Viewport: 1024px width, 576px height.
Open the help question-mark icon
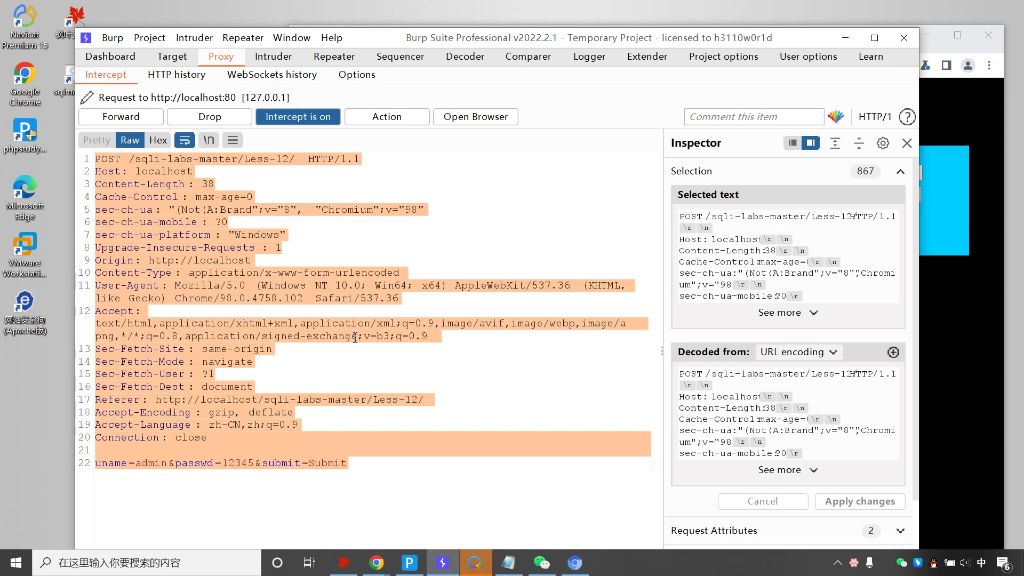pyautogui.click(x=907, y=117)
